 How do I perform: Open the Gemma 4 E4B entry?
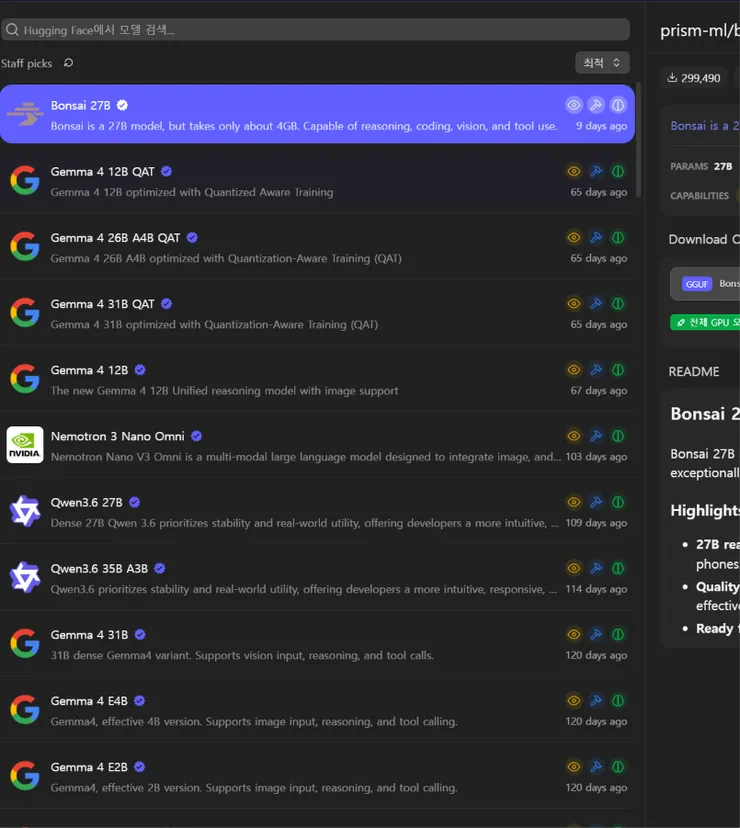click(317, 710)
